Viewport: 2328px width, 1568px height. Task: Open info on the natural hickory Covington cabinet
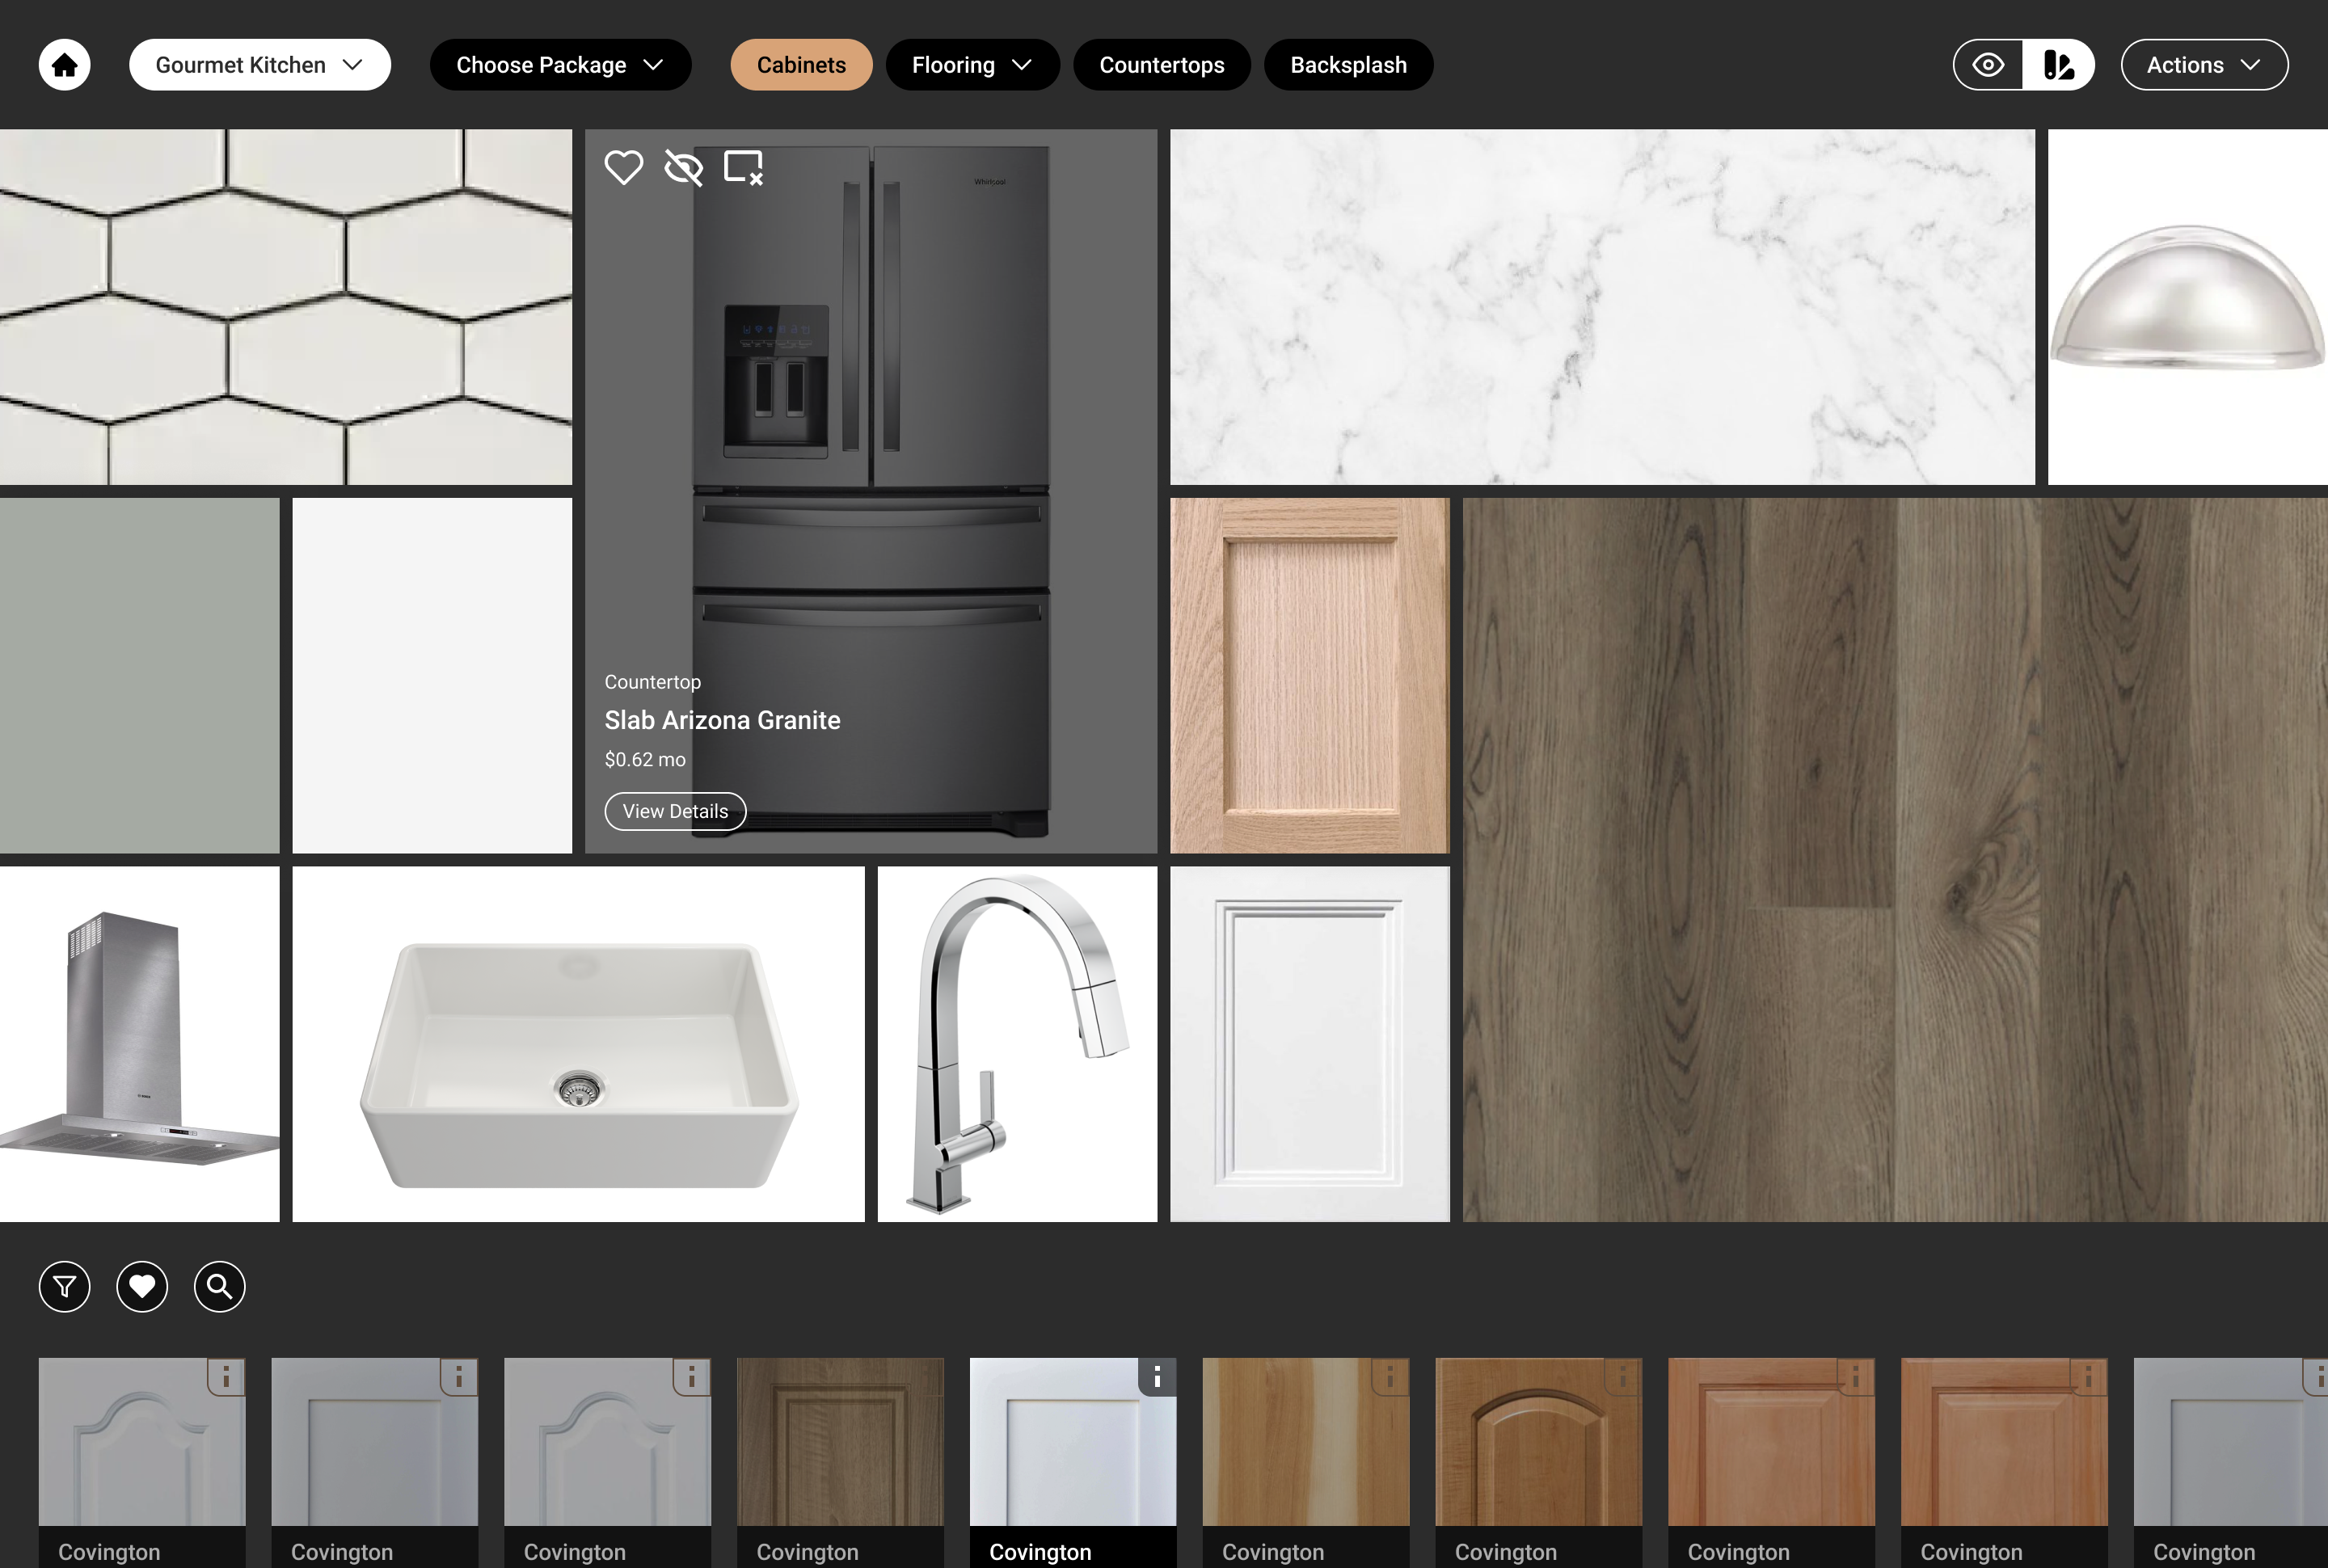coord(1390,1377)
